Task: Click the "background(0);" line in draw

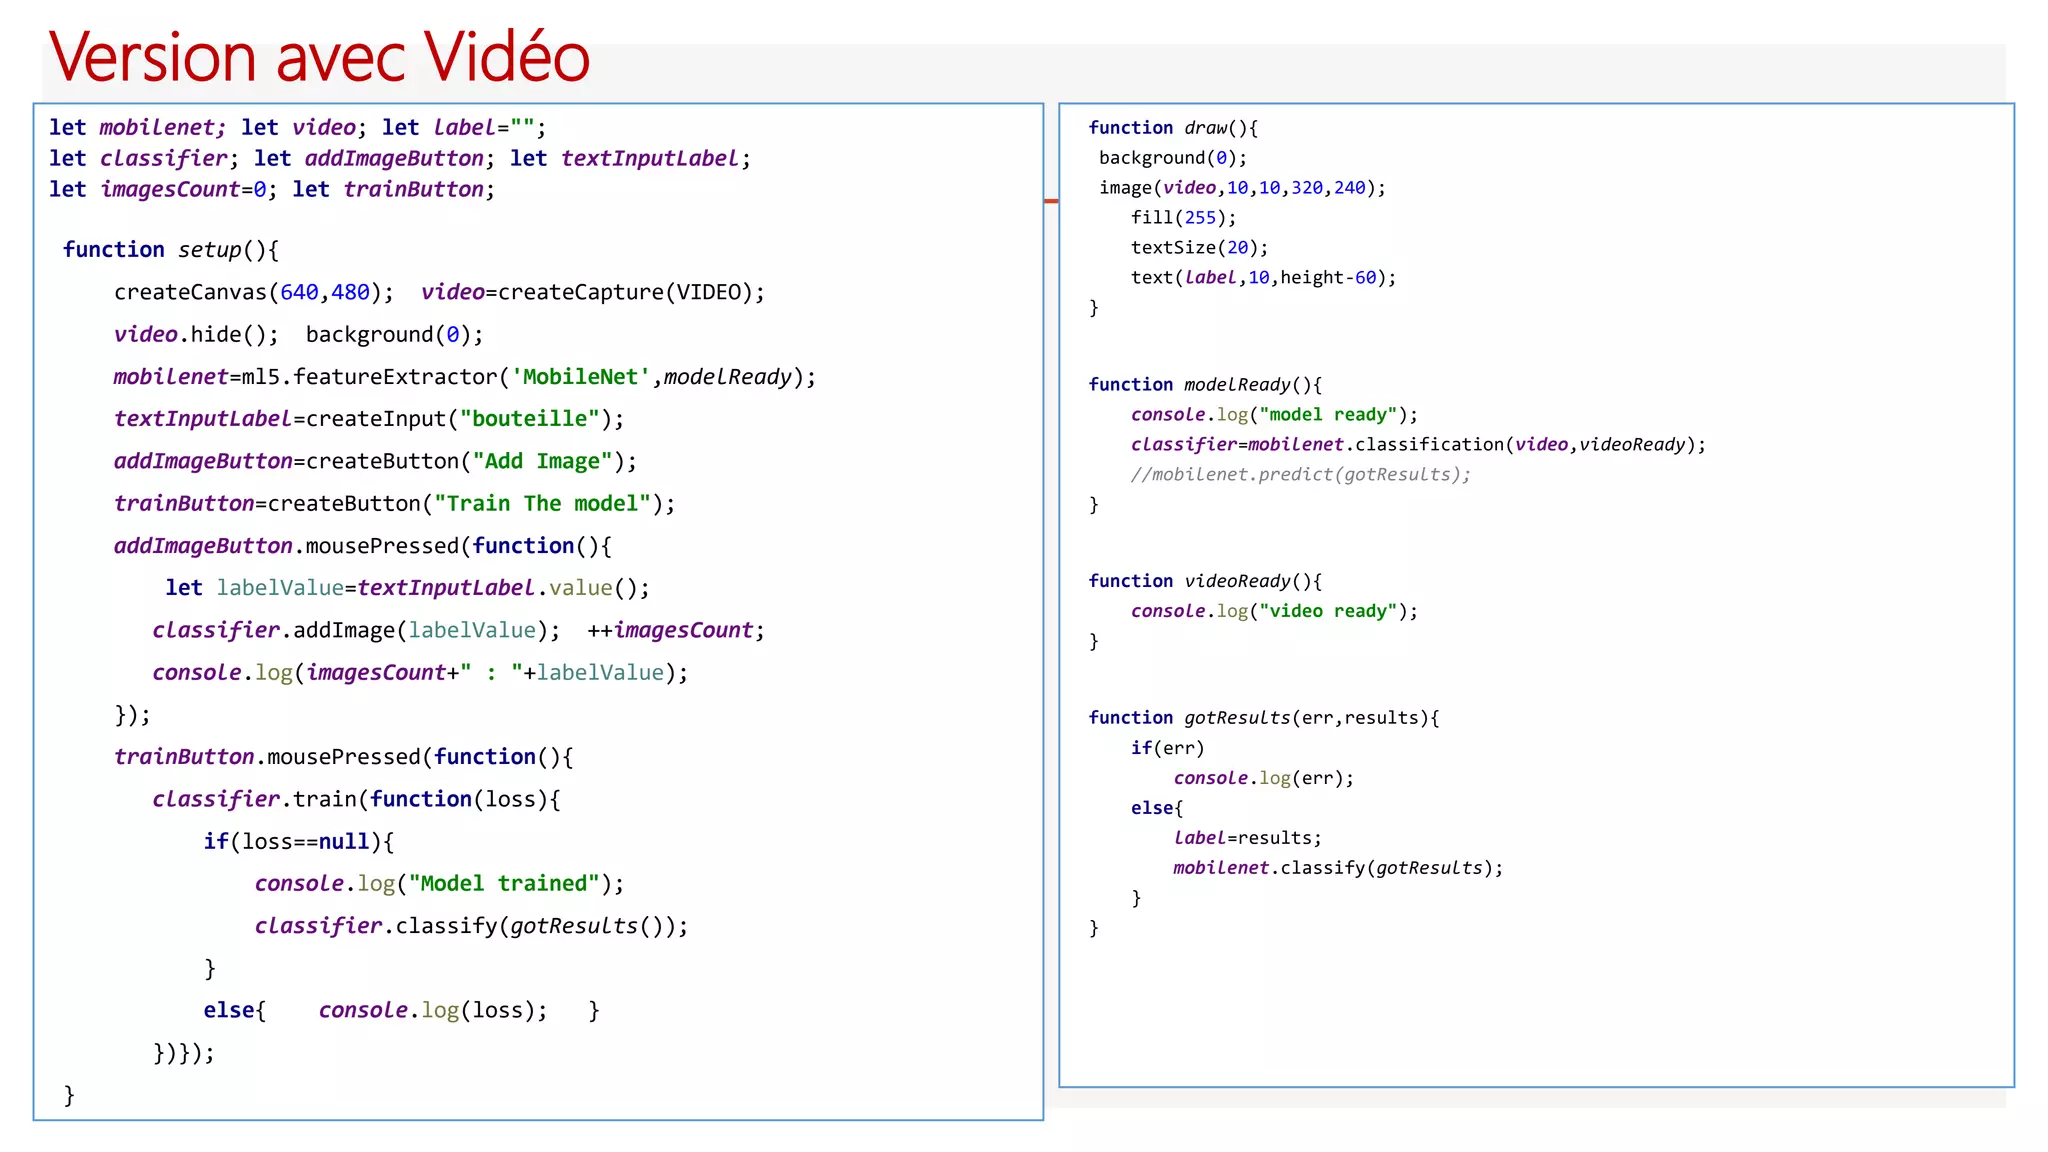Action: (x=1173, y=158)
